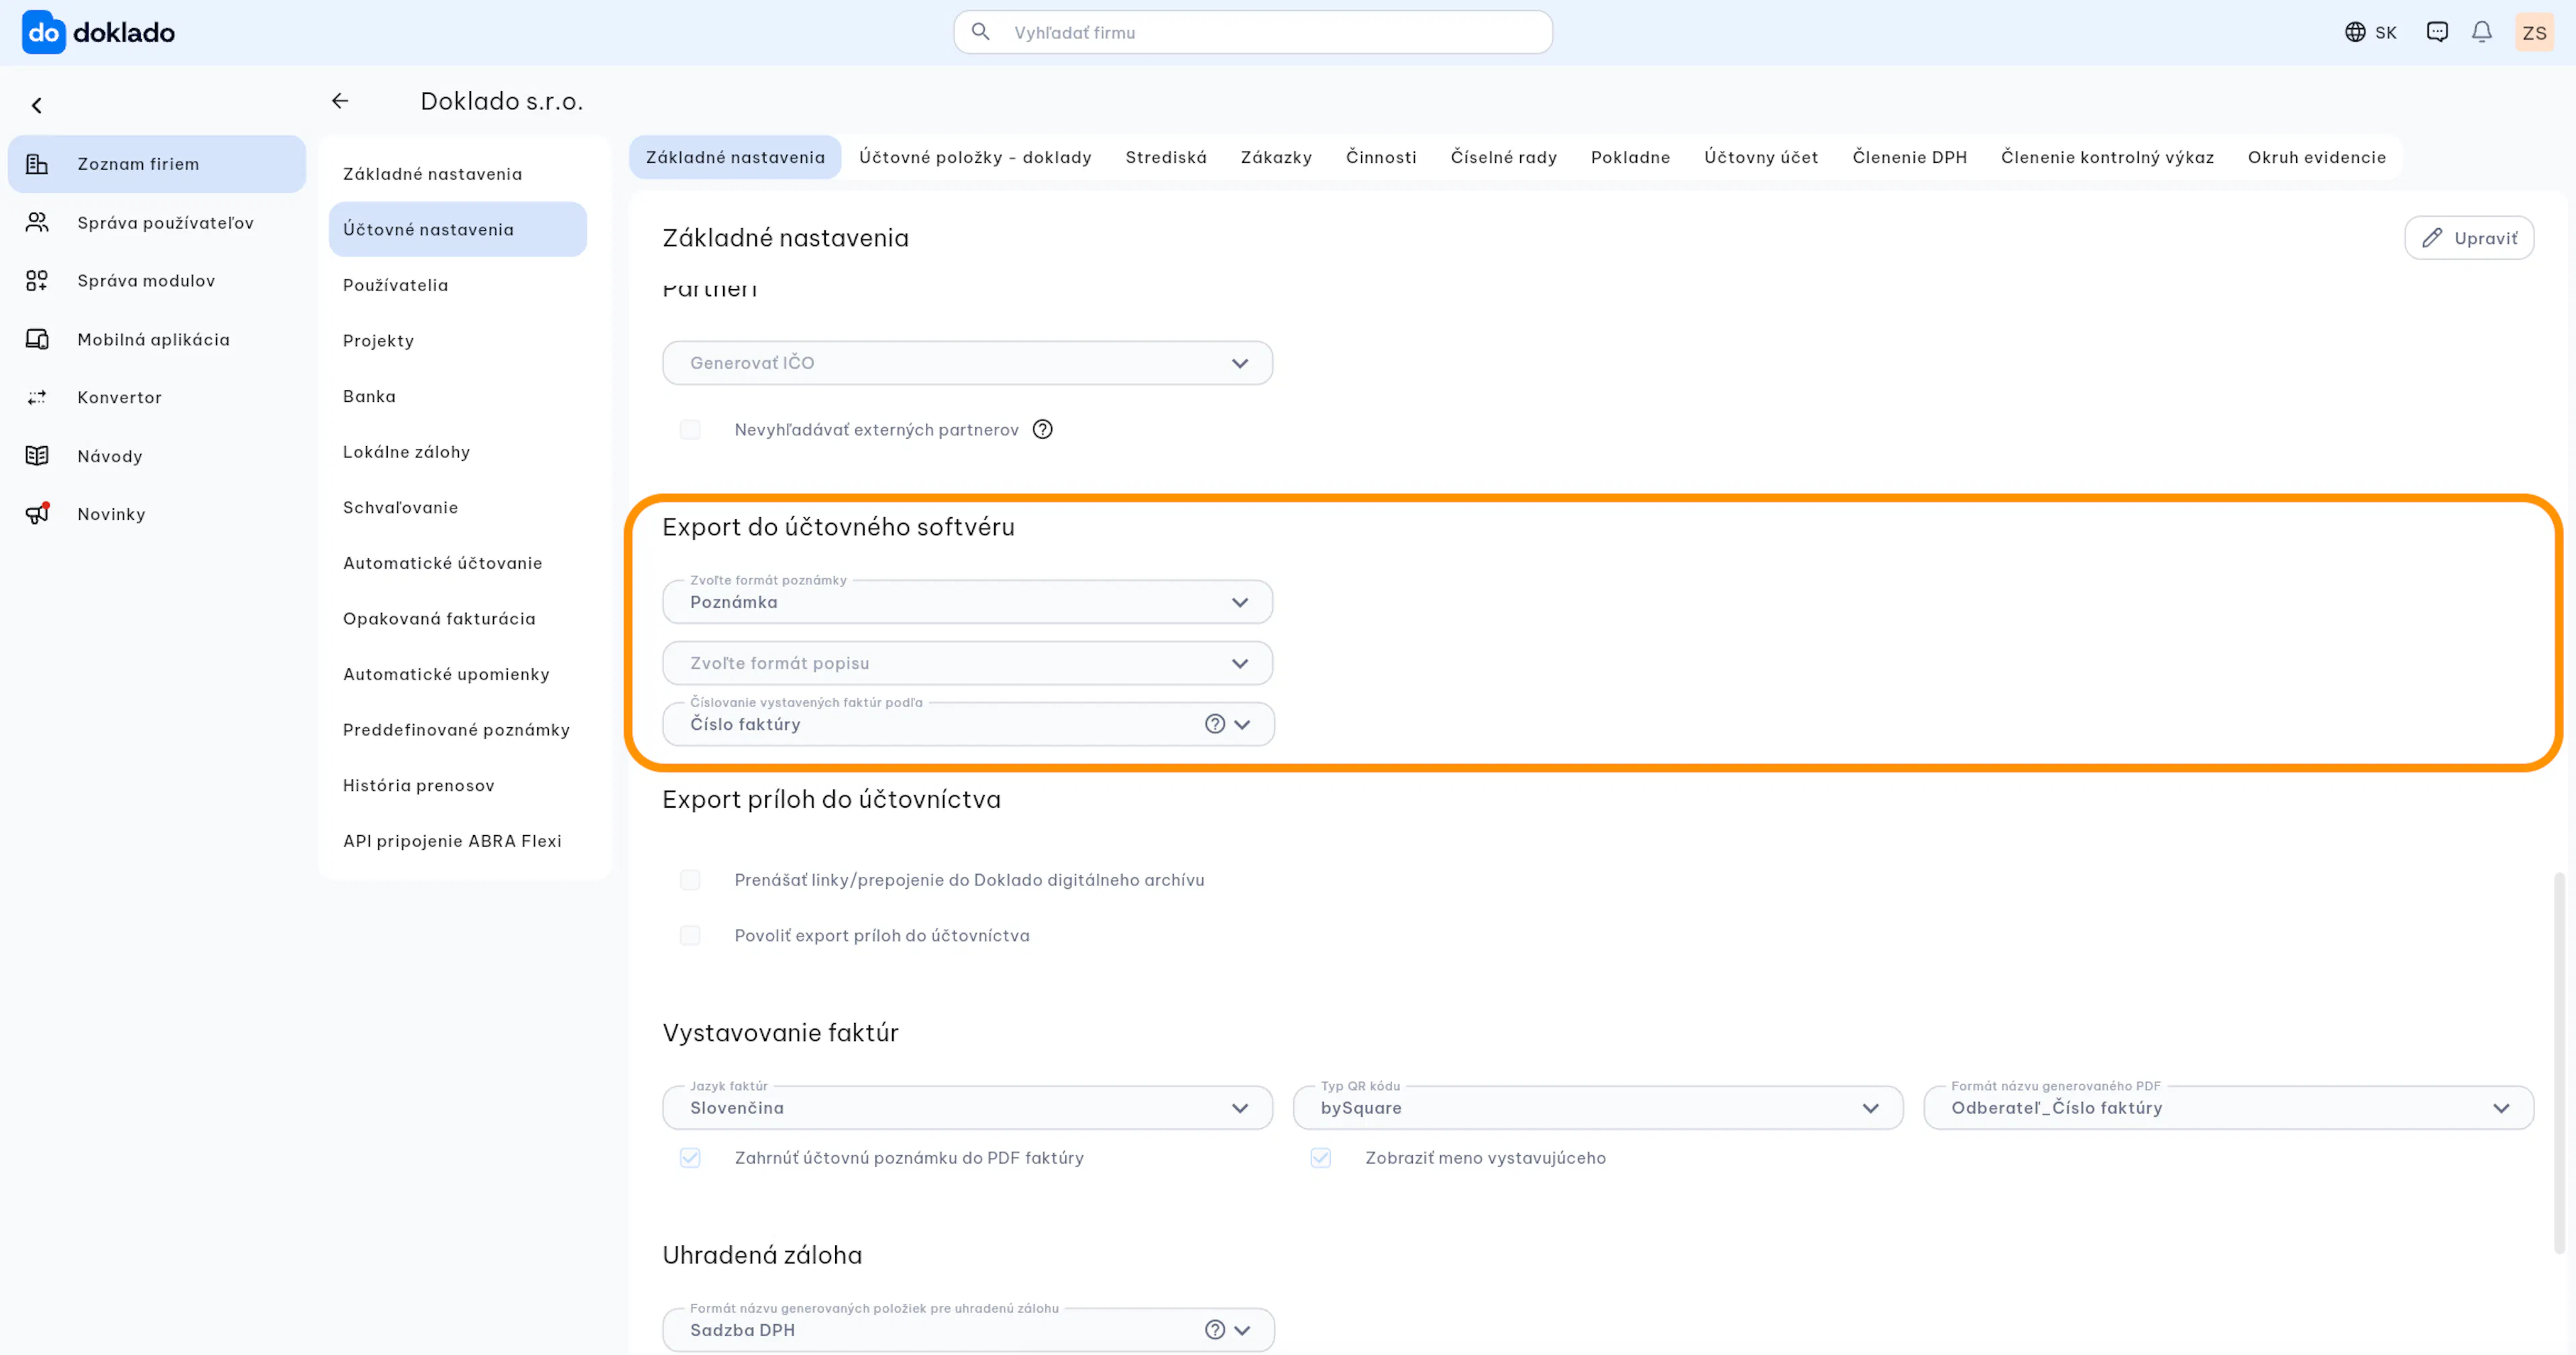Collapse the left sidebar arrow
This screenshot has width=2576, height=1355.
37,105
